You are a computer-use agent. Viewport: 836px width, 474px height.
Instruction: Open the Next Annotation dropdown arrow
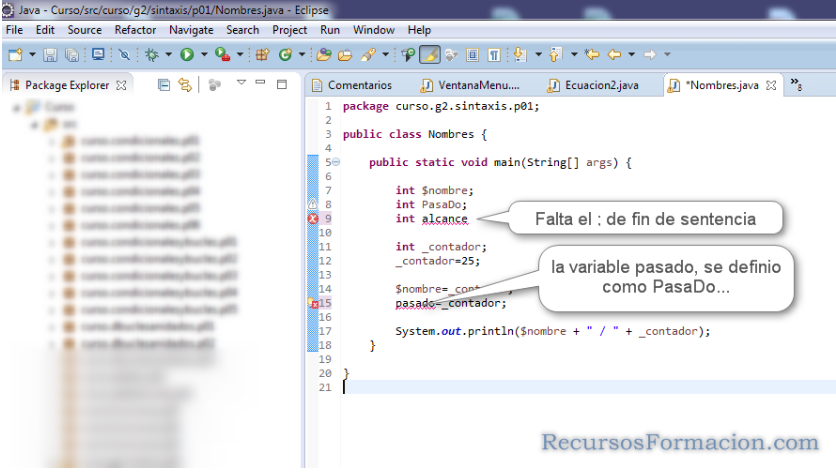click(538, 54)
